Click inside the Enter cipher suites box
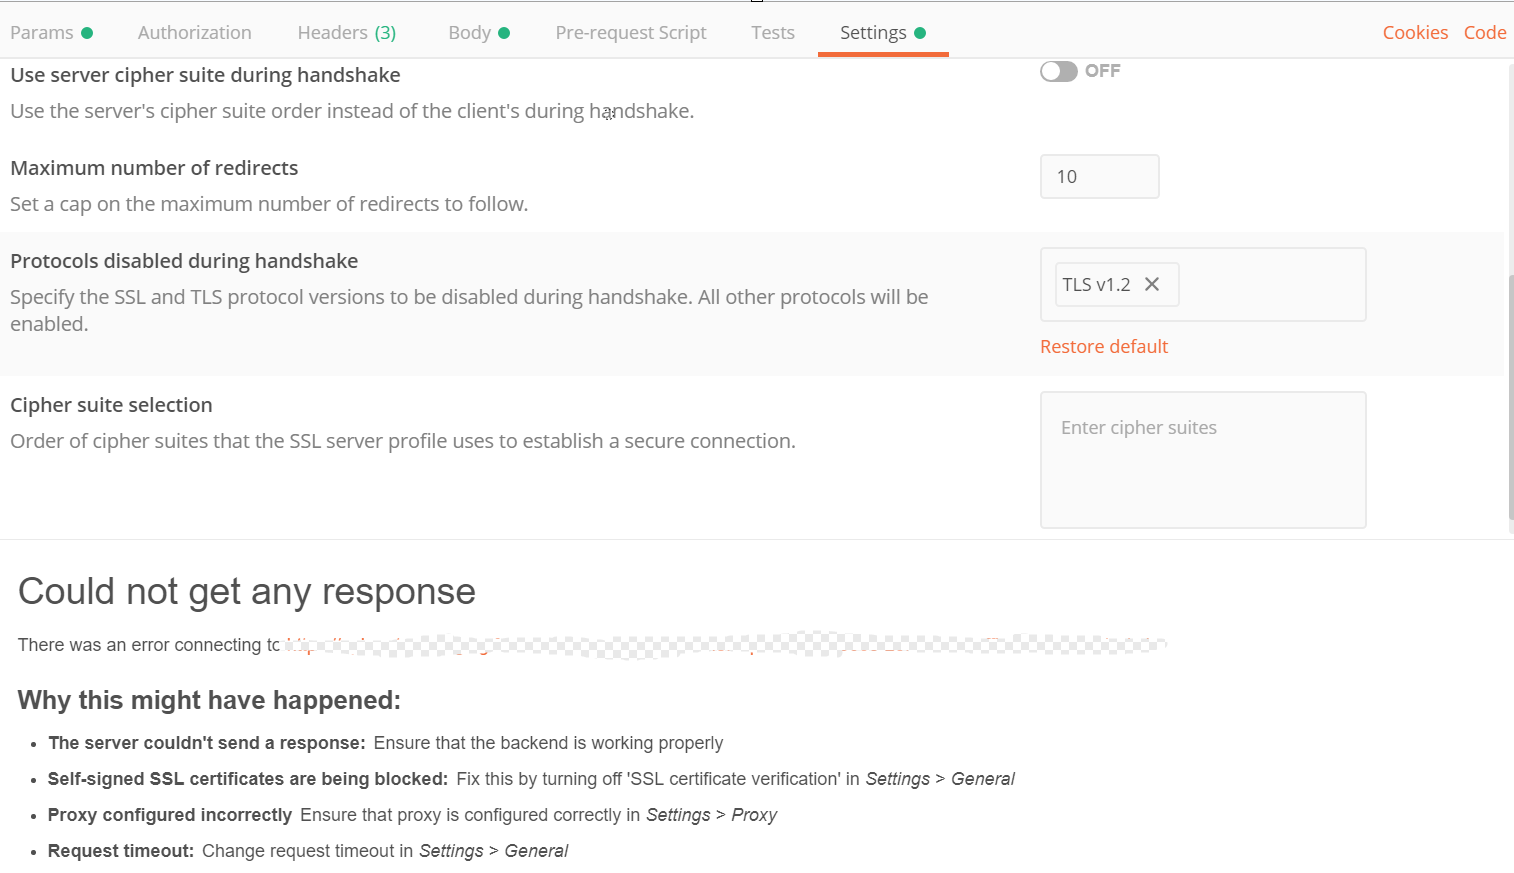This screenshot has height=873, width=1514. pos(1203,460)
